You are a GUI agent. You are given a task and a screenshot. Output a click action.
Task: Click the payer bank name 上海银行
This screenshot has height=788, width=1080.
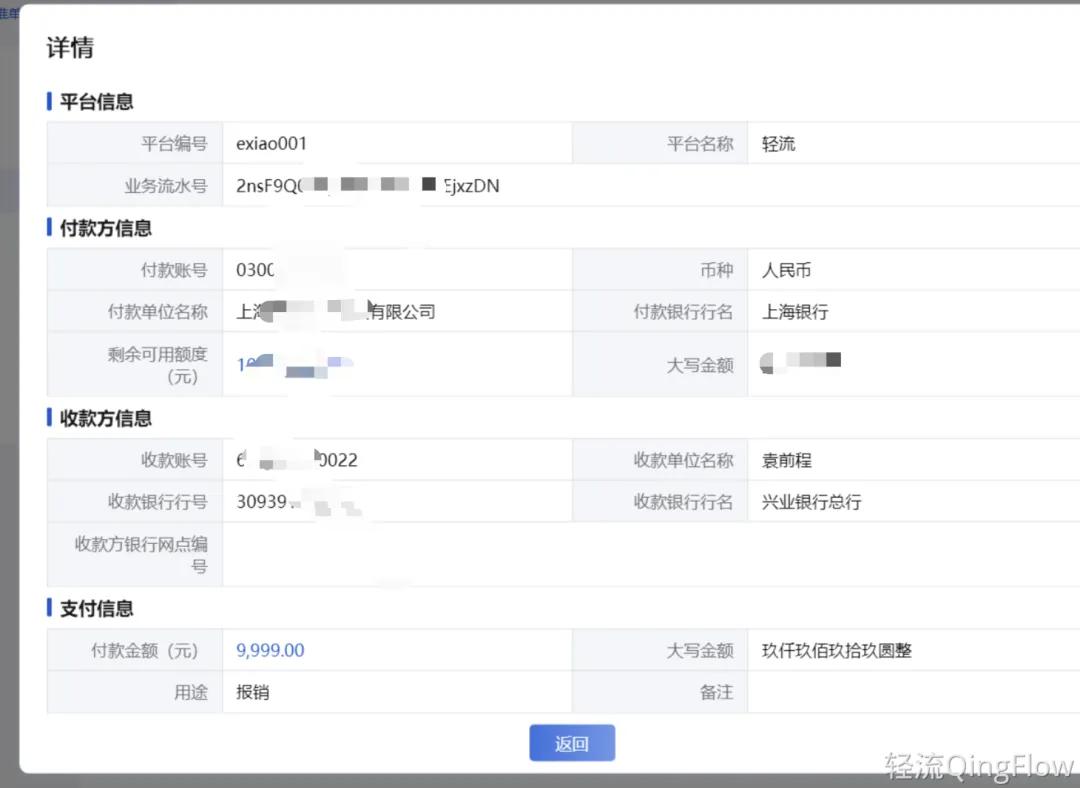coord(795,312)
